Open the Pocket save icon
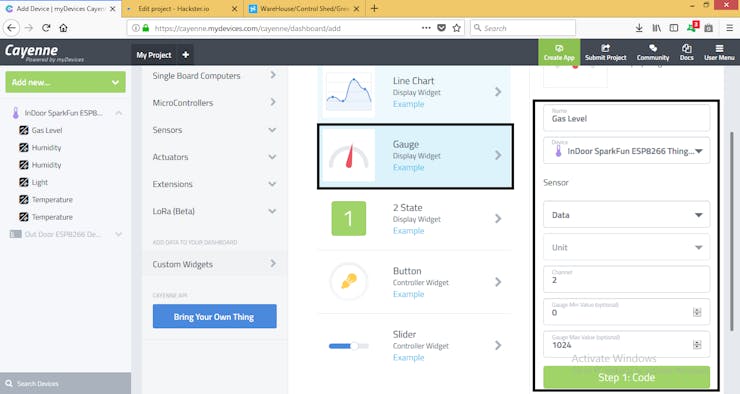 [x=441, y=28]
